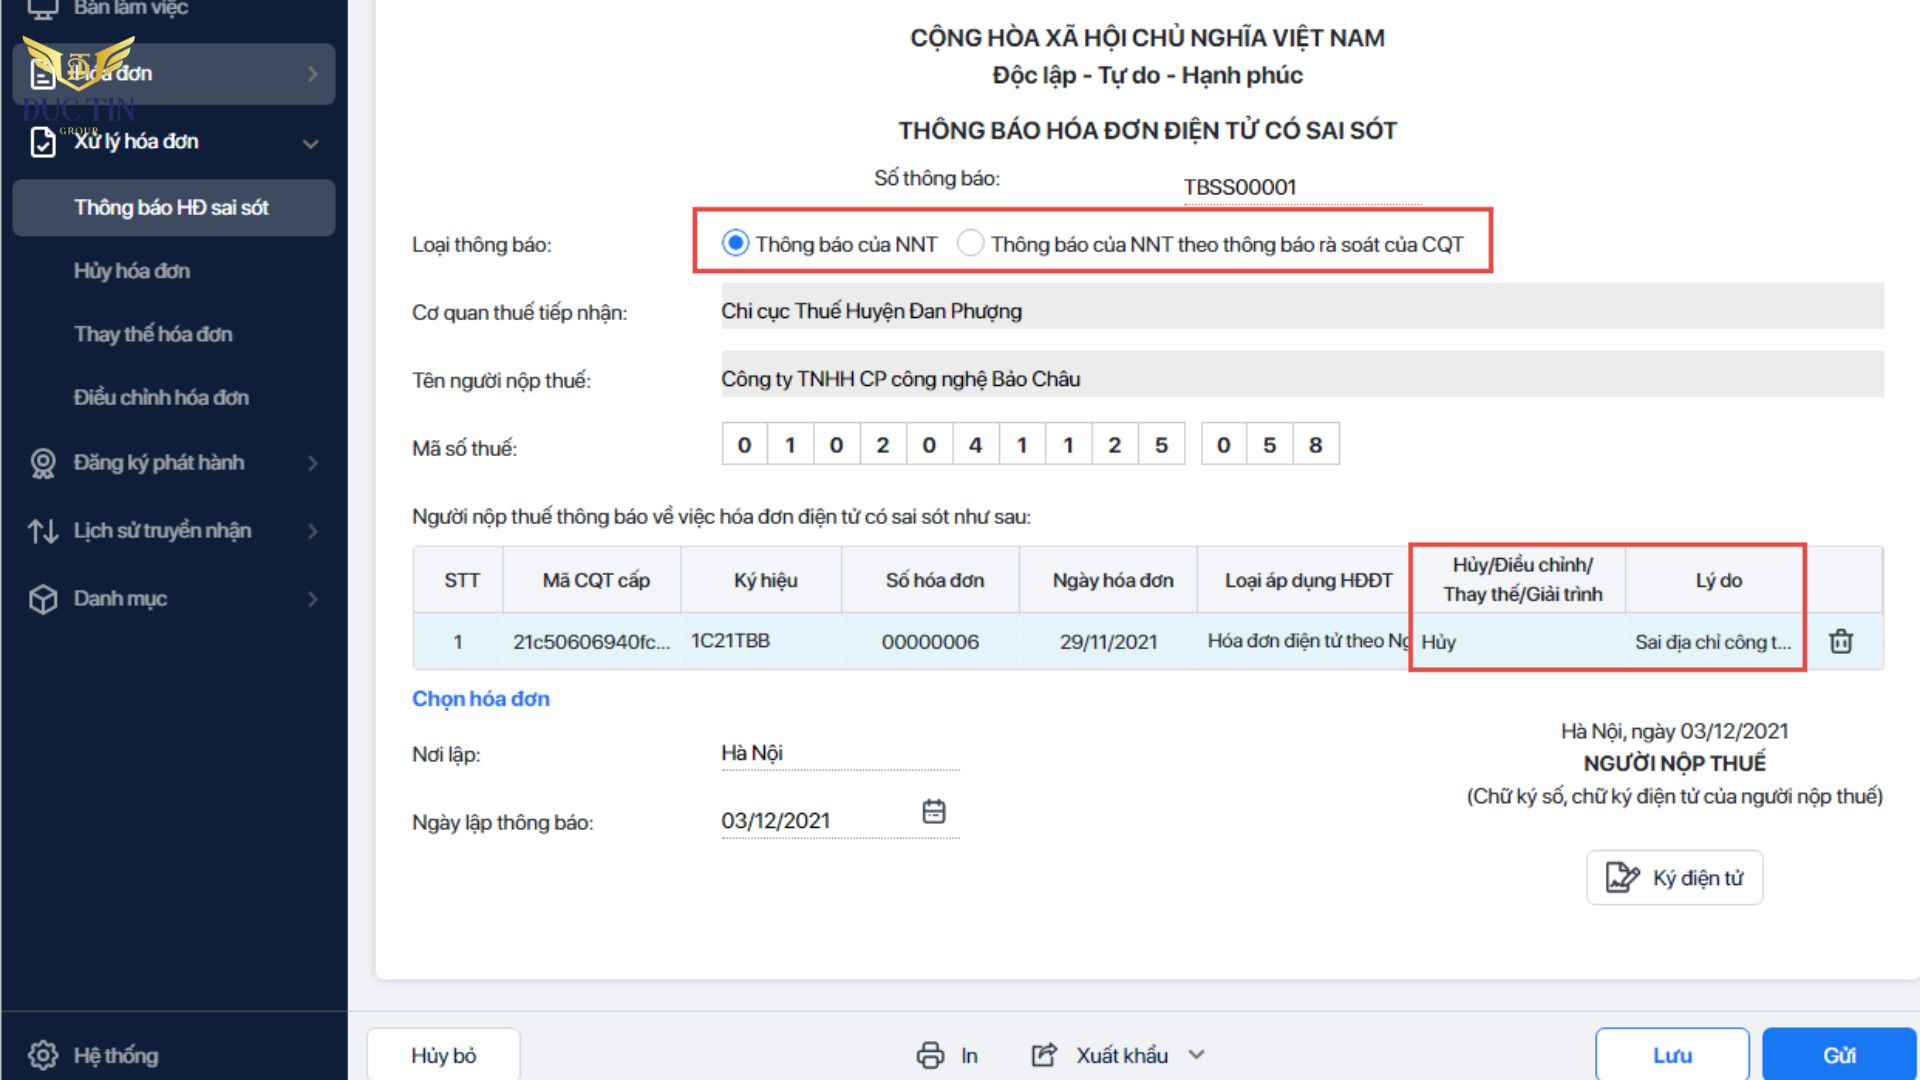
Task: Click the Lịch sử truyền nhận arrows icon
Action: click(42, 531)
